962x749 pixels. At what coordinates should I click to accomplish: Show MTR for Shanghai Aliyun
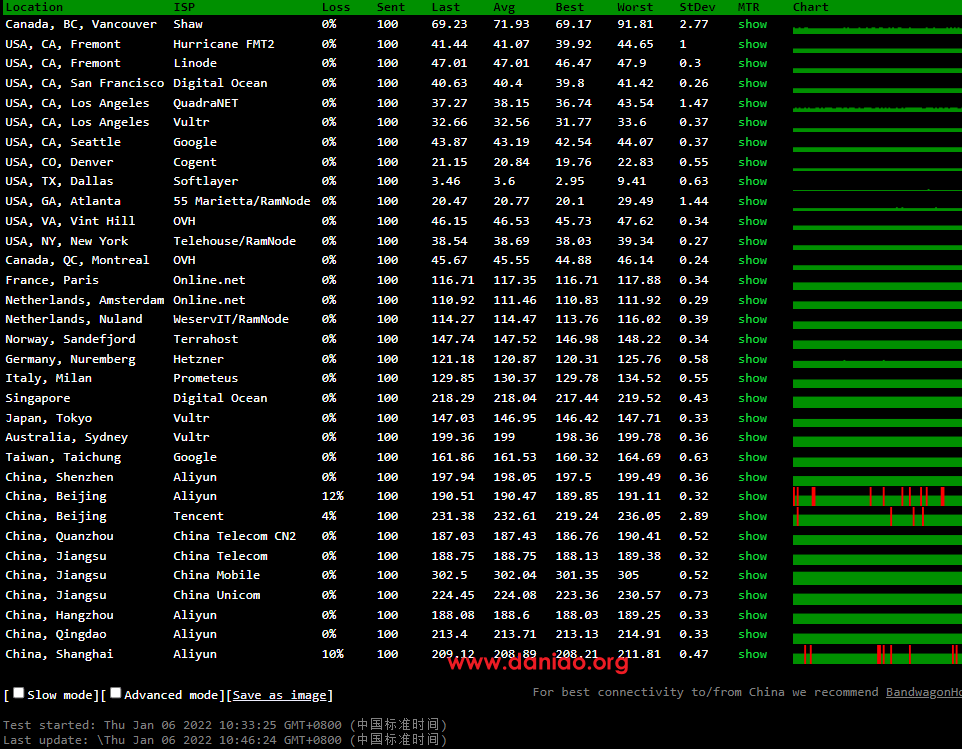tap(752, 654)
